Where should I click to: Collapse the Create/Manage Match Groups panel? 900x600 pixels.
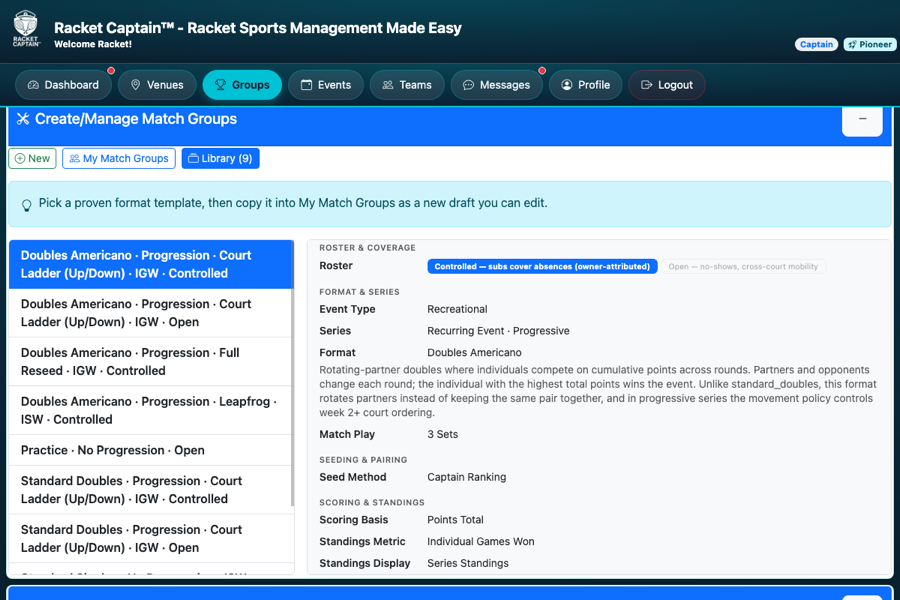coord(862,119)
